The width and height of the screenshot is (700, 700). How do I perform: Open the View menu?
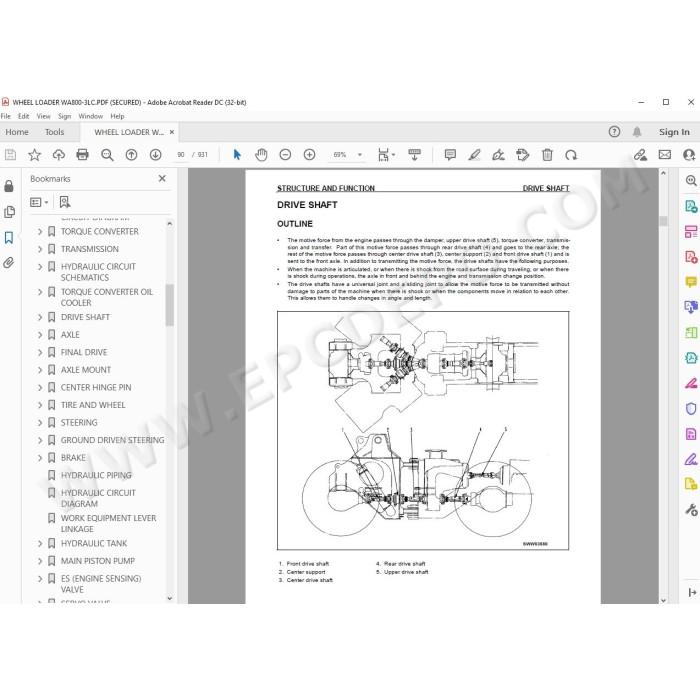(43, 116)
